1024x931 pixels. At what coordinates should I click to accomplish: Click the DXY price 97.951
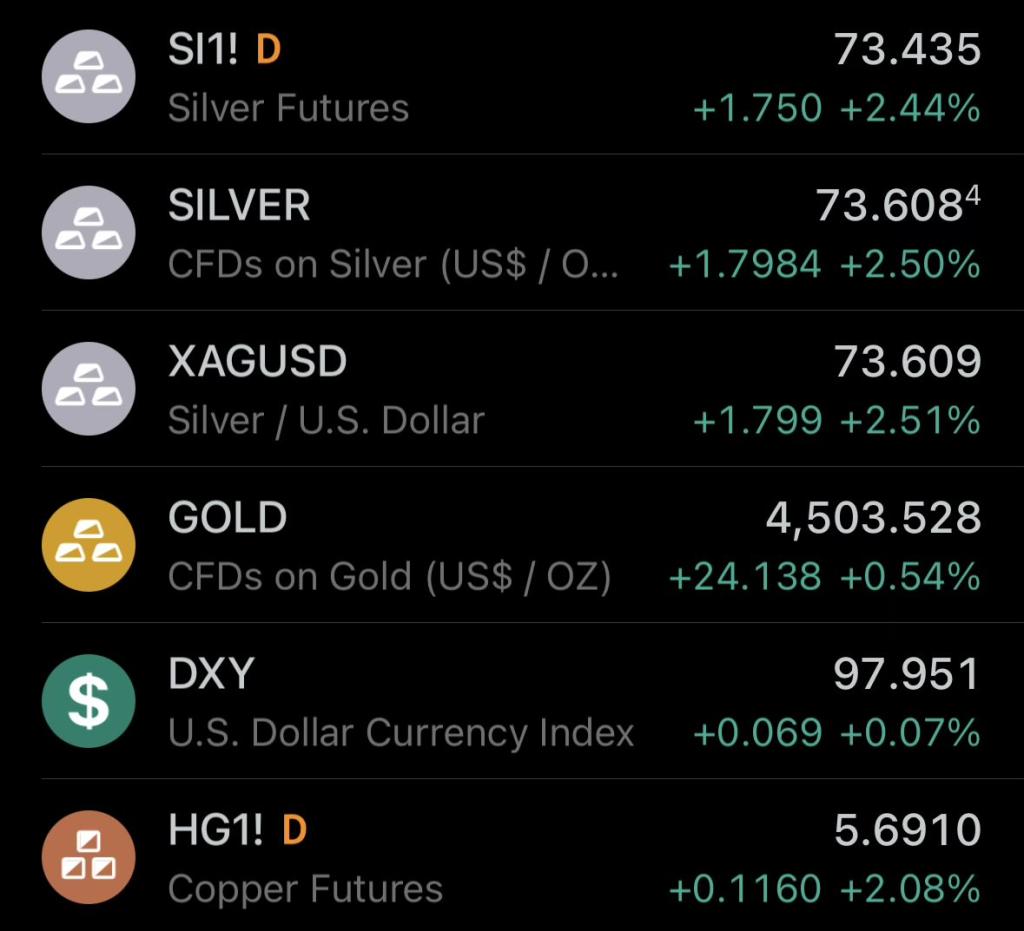pos(906,674)
